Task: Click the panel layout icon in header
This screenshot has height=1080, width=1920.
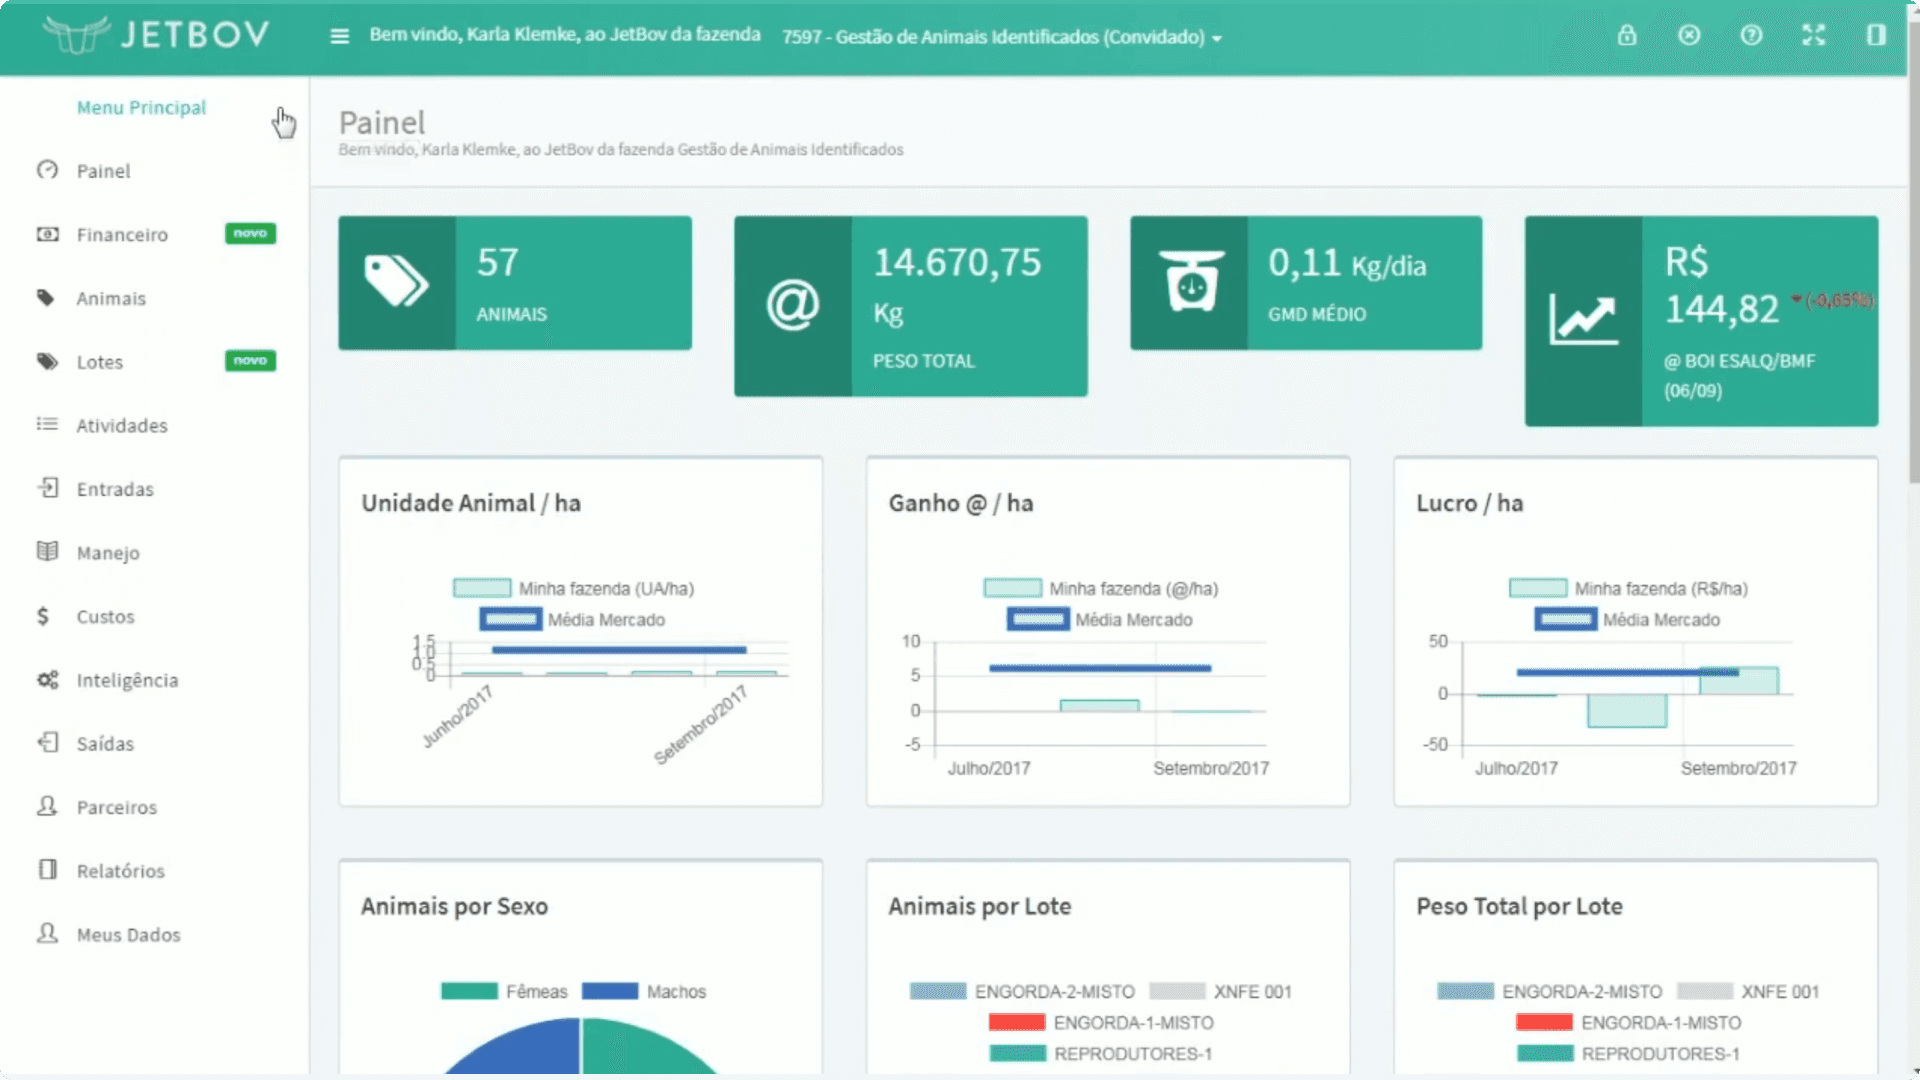Action: (1876, 35)
